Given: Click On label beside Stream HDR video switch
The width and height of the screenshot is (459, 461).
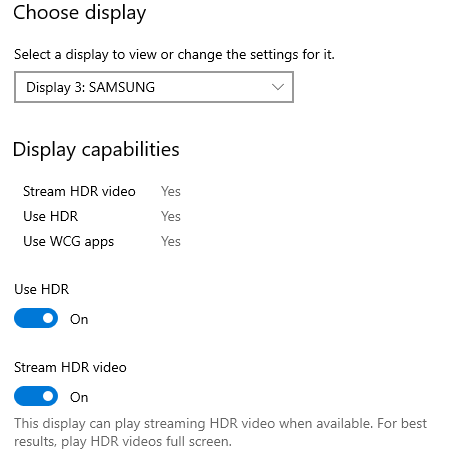Looking at the screenshot, I should (79, 397).
